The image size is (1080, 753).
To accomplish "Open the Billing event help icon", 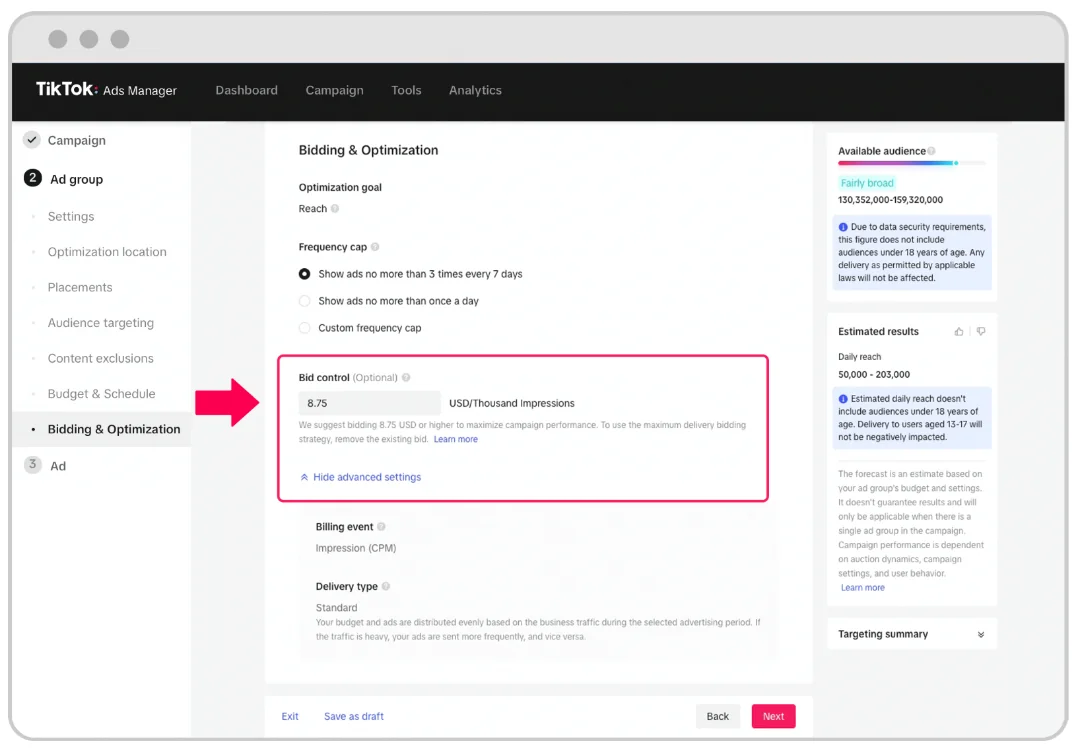I will pyautogui.click(x=381, y=526).
